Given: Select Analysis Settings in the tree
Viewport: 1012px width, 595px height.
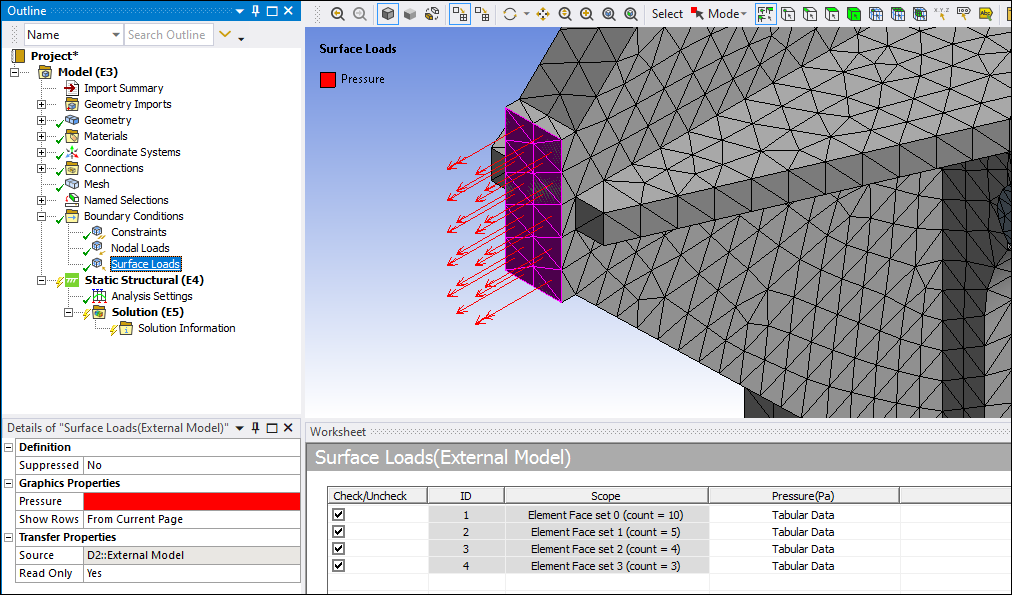Looking at the screenshot, I should (x=151, y=296).
